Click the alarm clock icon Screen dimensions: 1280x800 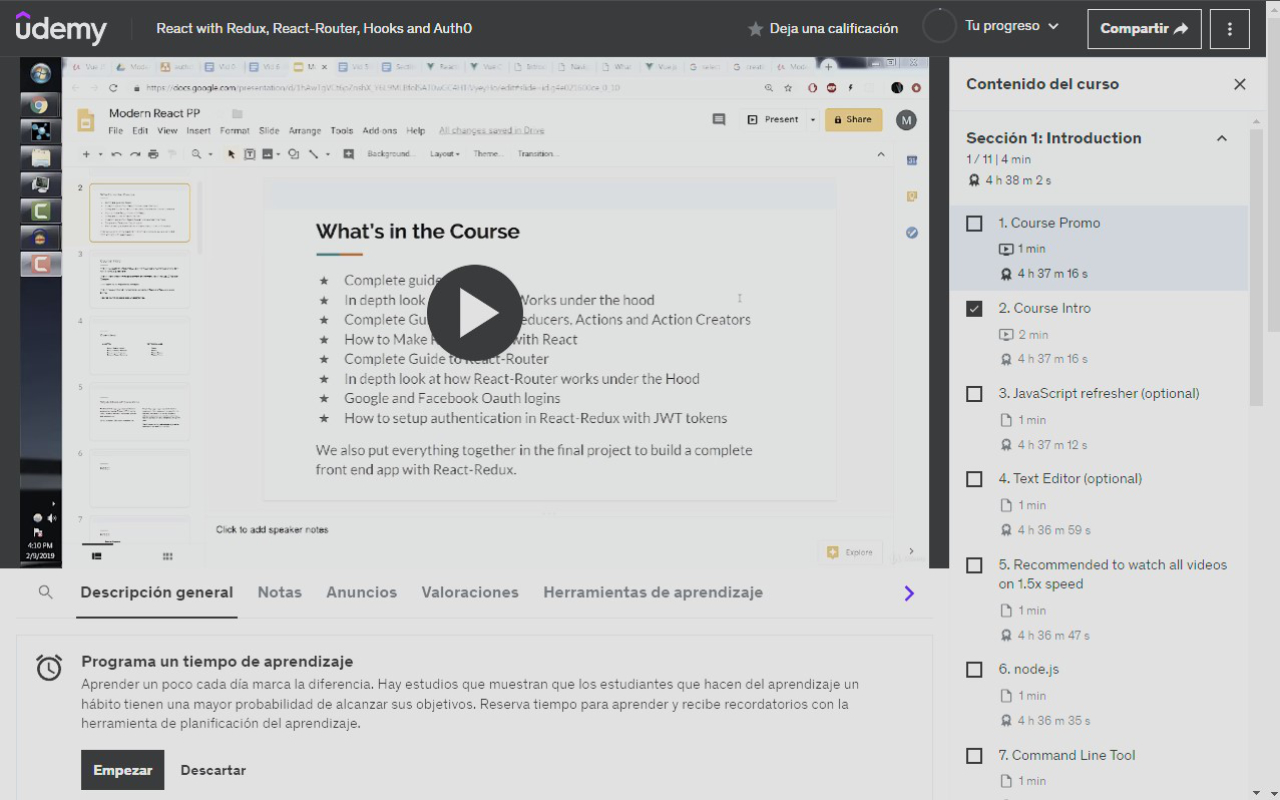[49, 668]
